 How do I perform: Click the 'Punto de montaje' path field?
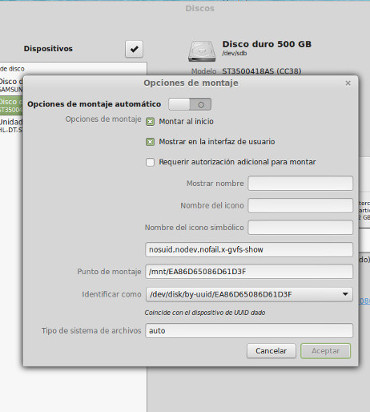point(249,271)
